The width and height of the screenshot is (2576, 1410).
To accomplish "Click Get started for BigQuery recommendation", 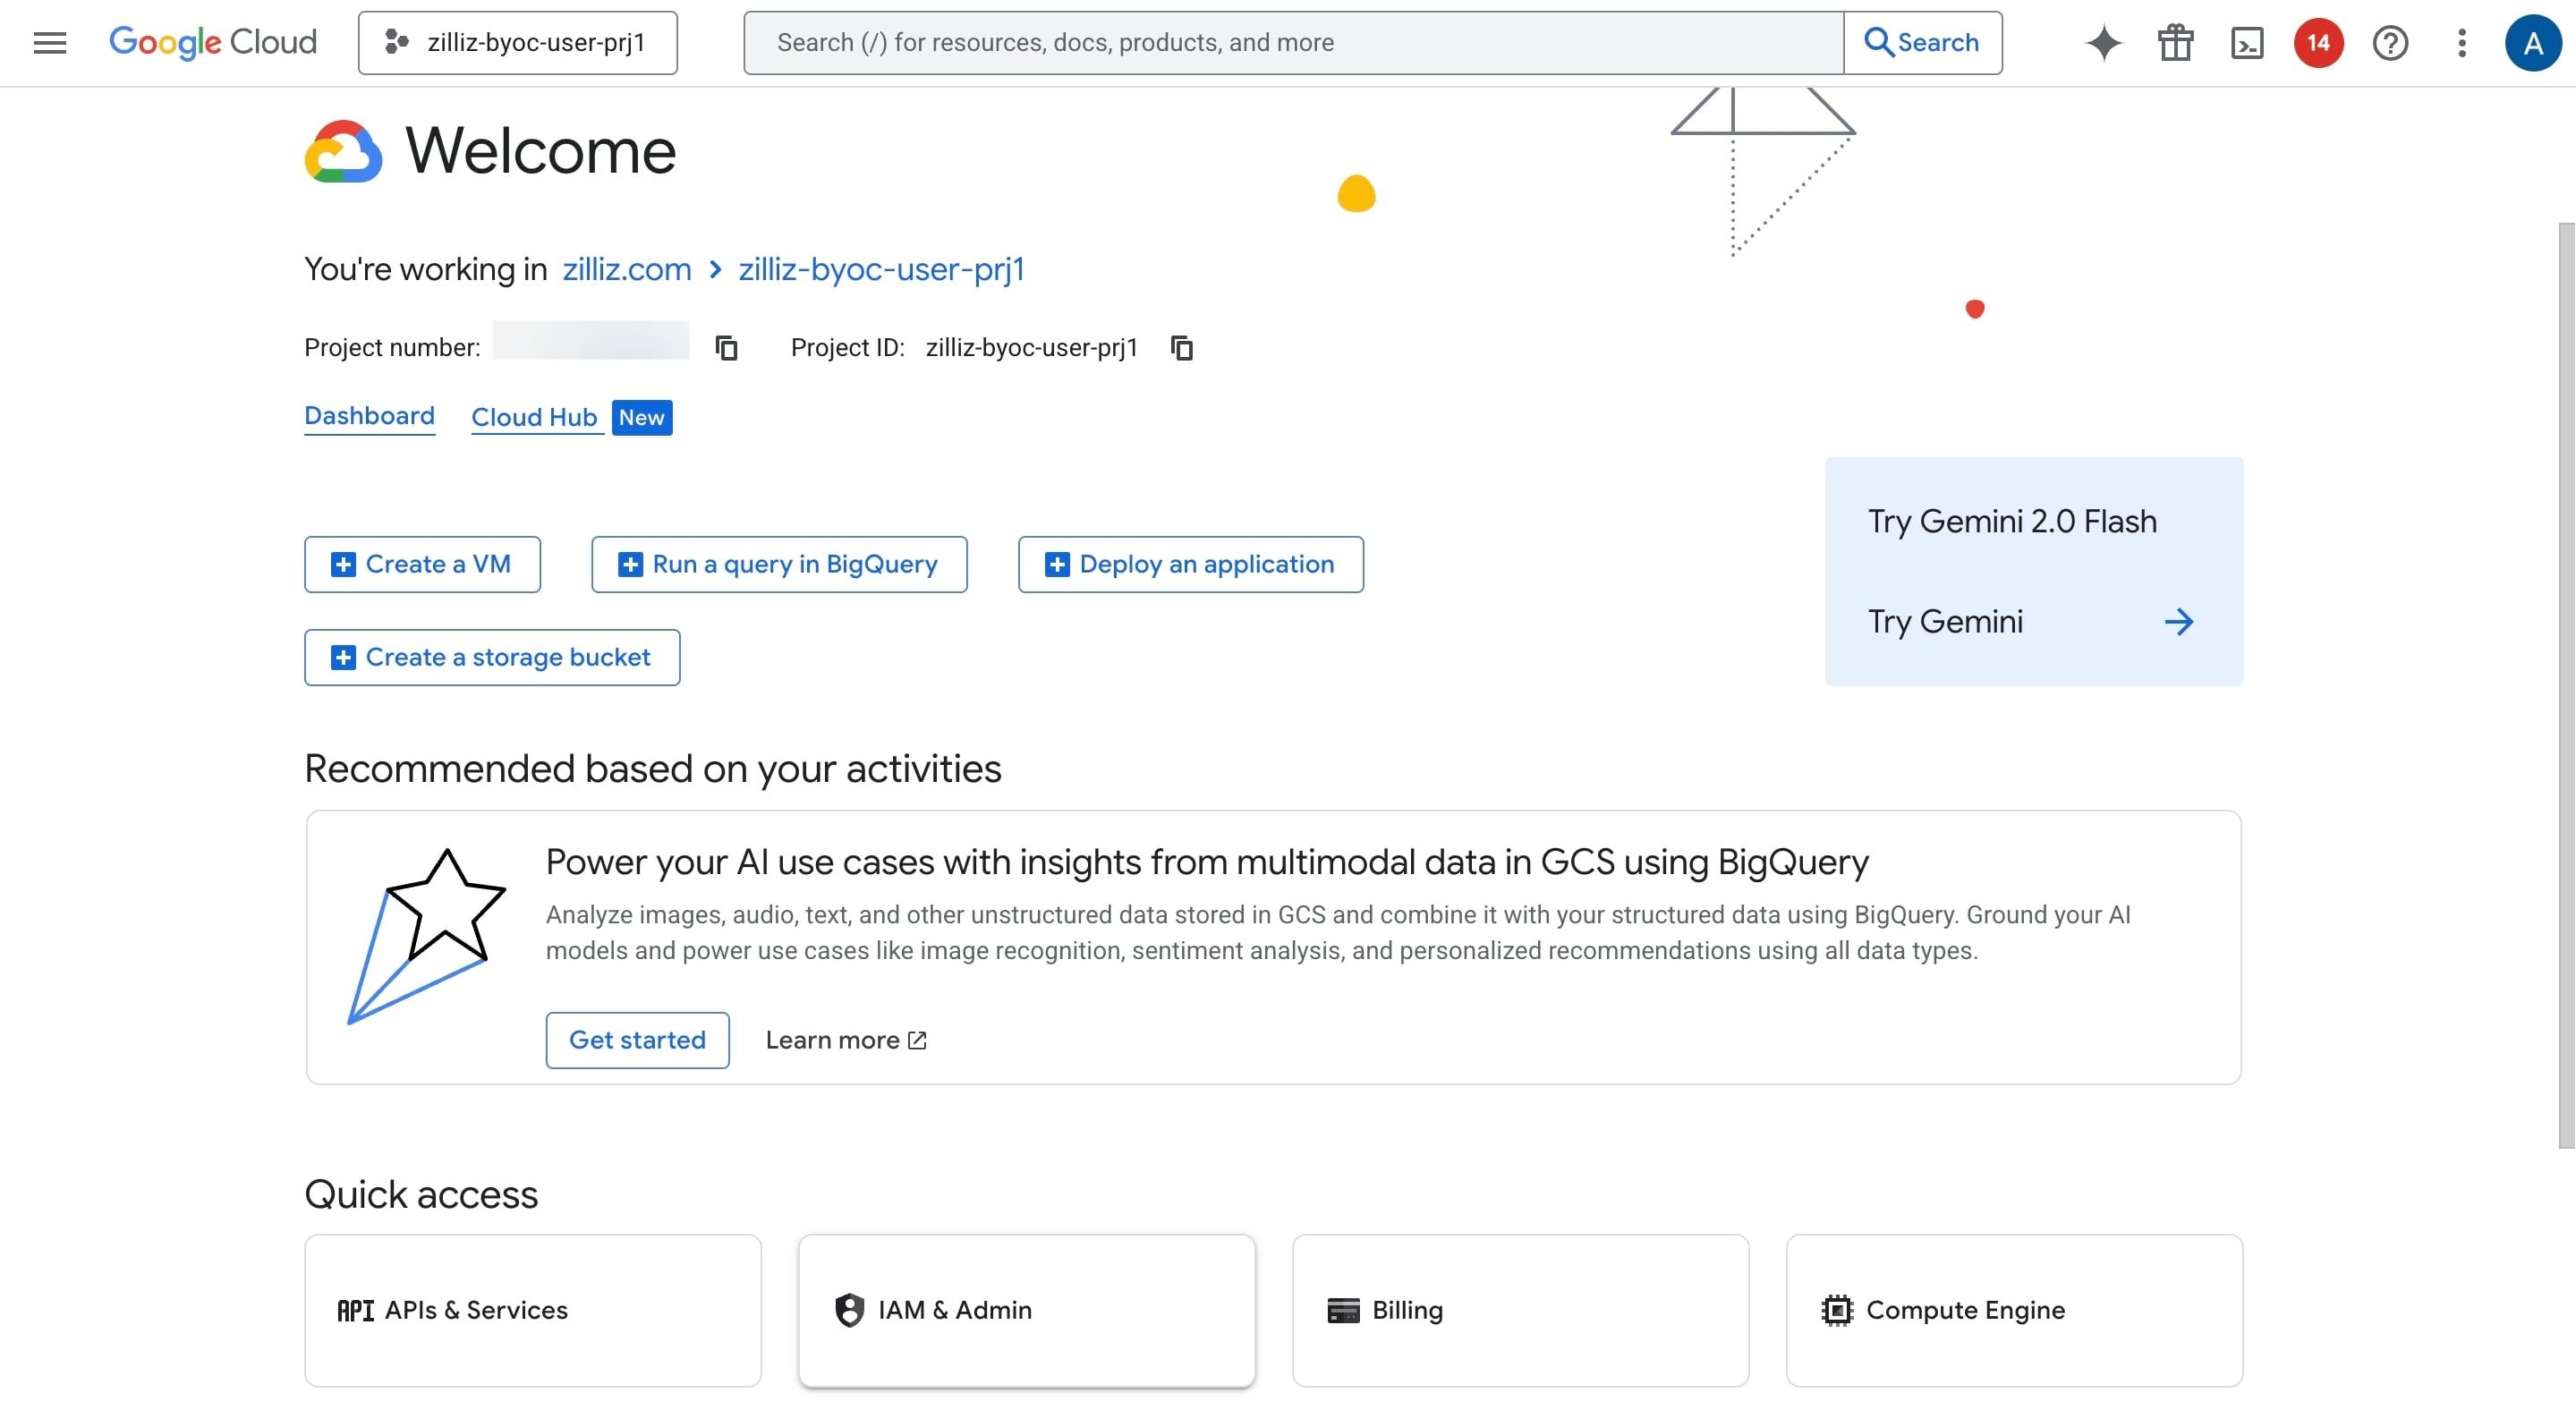I will click(637, 1040).
